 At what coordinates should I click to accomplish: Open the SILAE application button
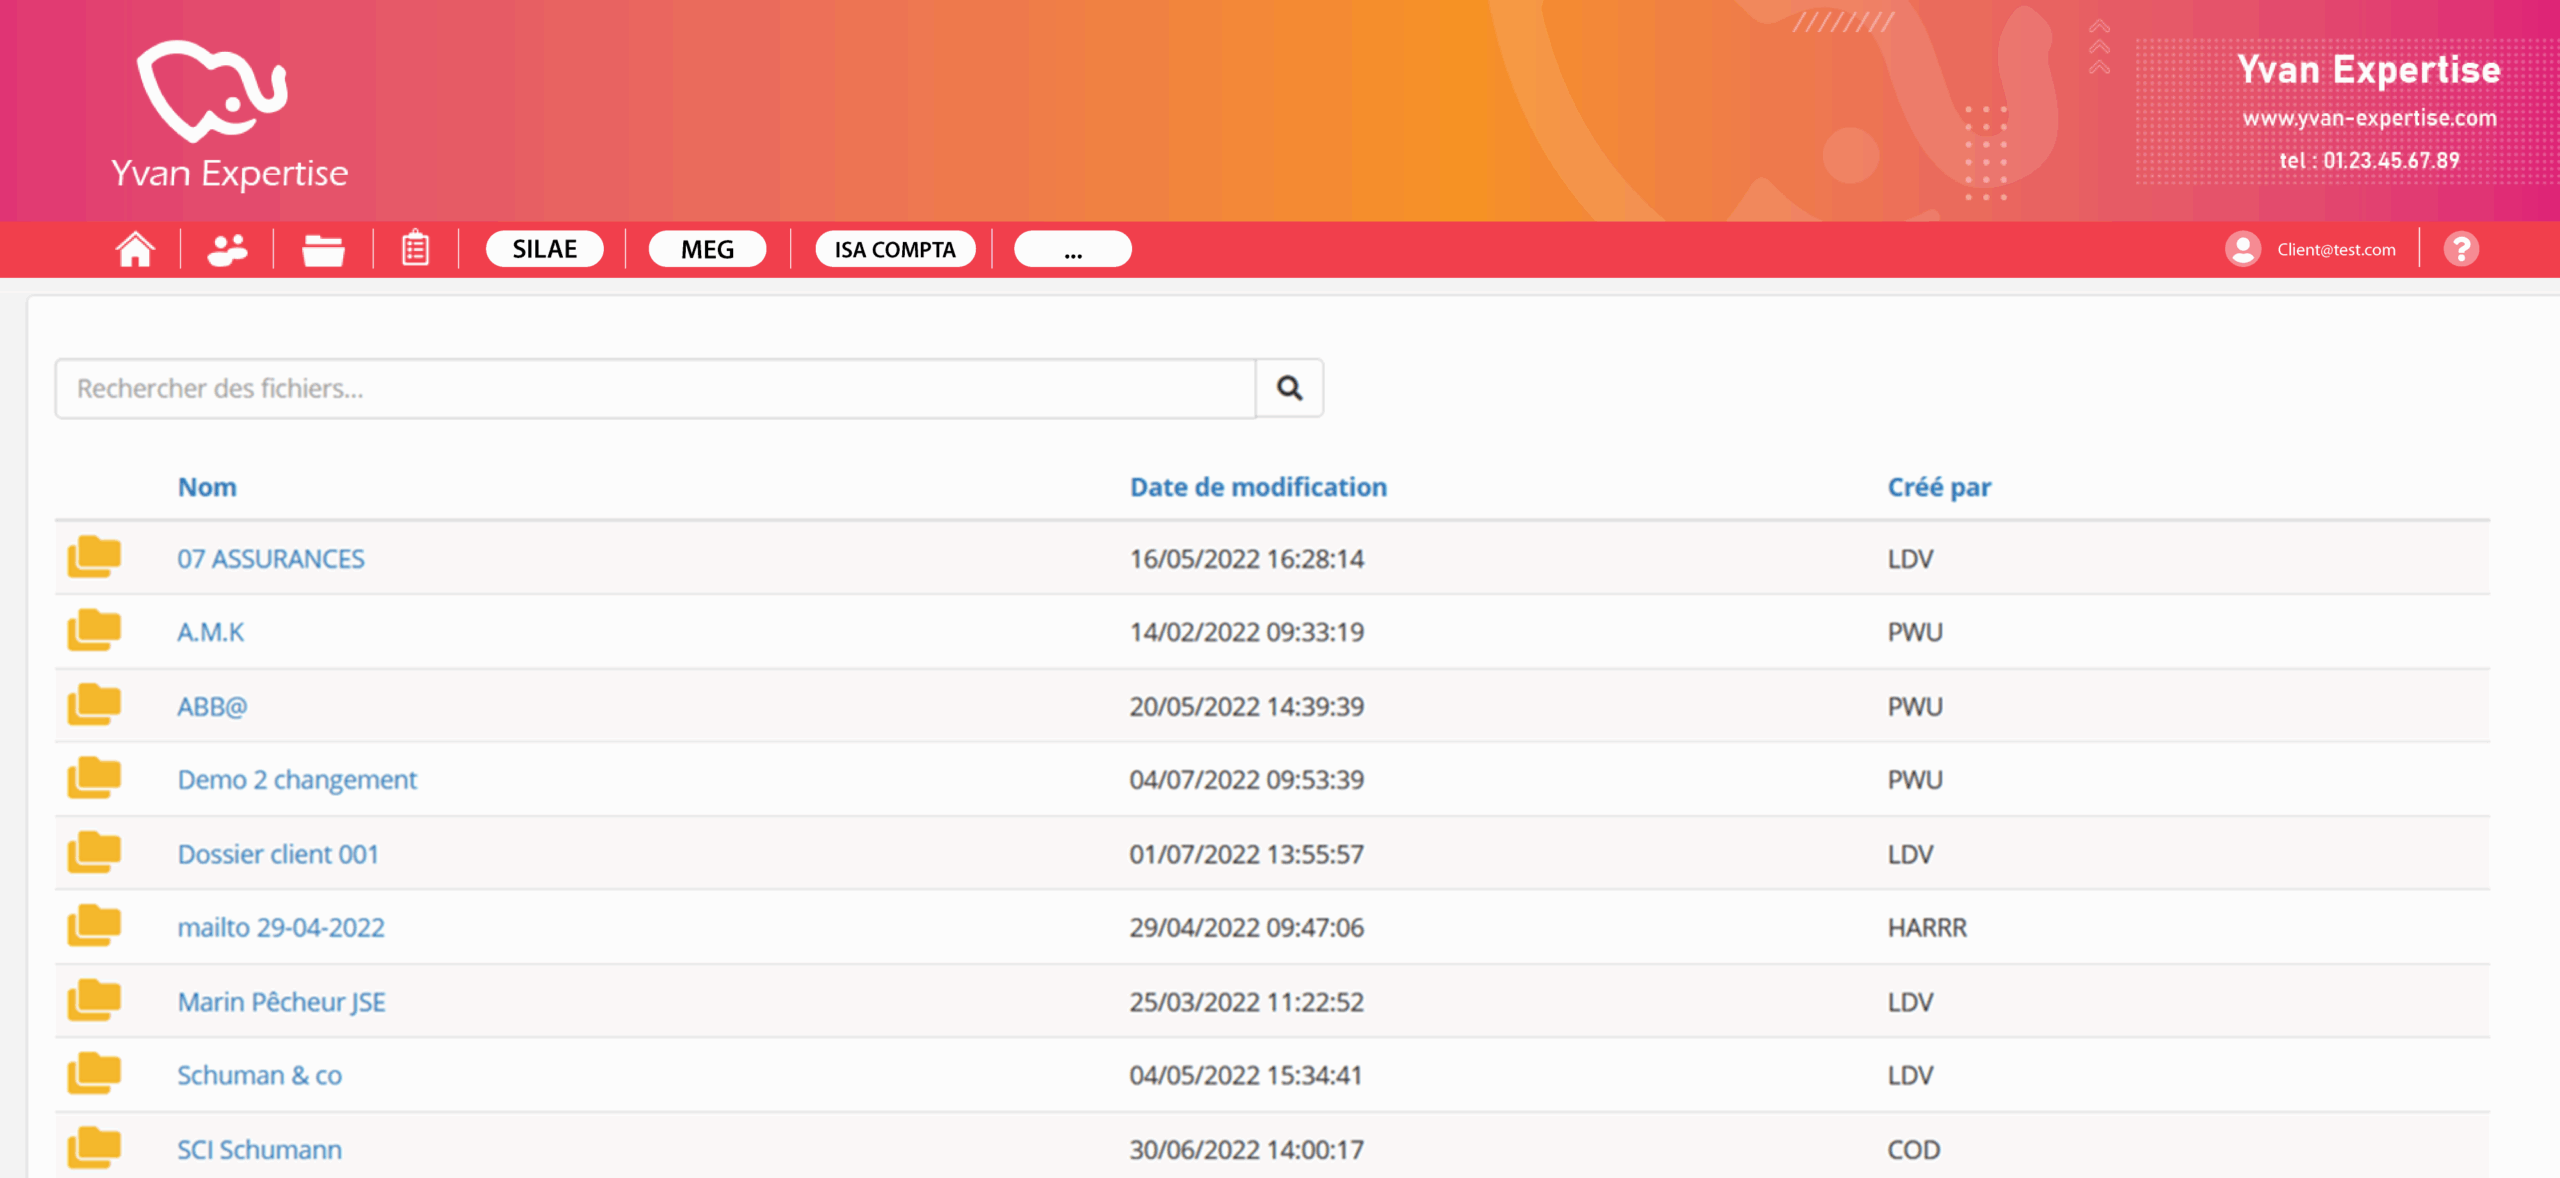point(545,249)
